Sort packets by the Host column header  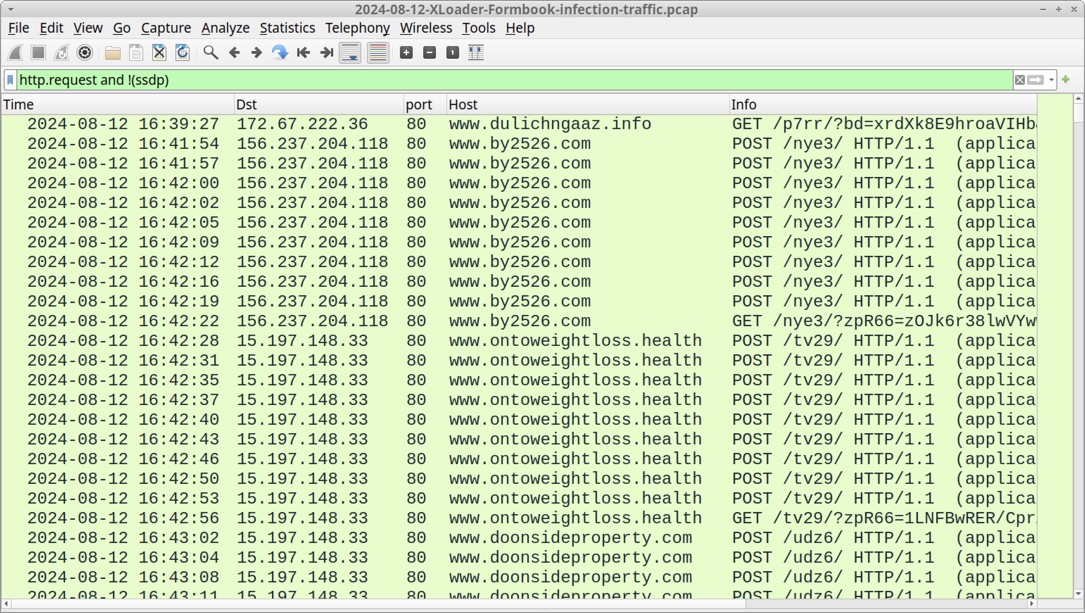pyautogui.click(x=587, y=104)
